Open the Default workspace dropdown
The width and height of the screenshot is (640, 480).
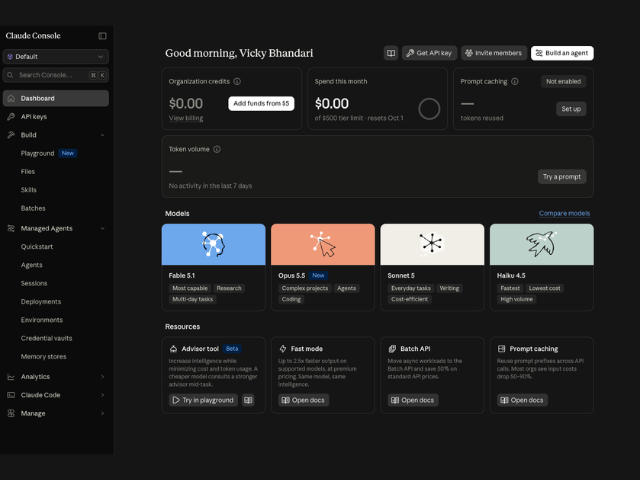[56, 57]
